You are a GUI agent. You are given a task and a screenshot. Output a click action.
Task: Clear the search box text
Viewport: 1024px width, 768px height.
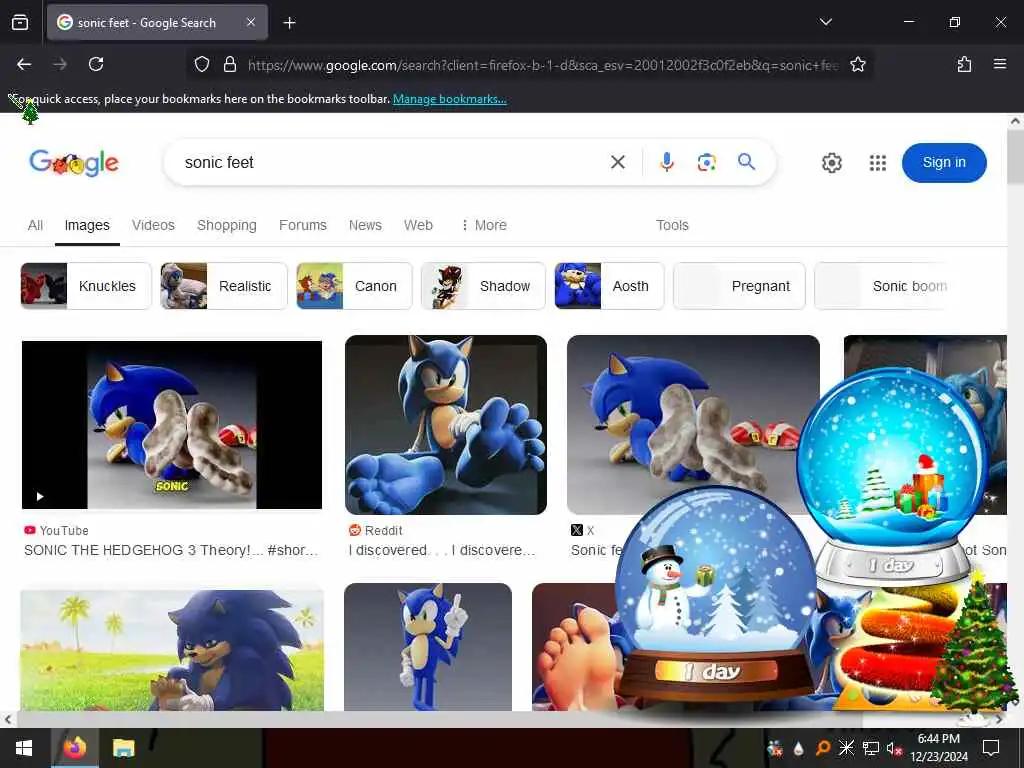tap(618, 162)
